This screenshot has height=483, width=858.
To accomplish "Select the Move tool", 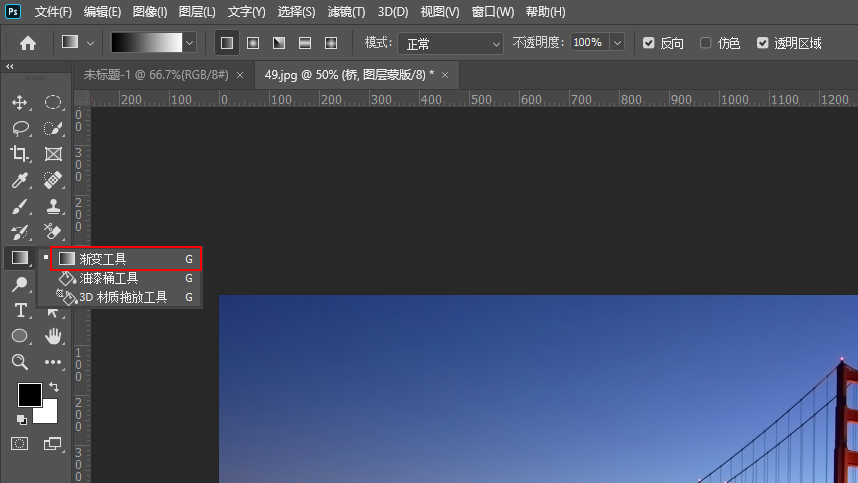I will (x=20, y=102).
